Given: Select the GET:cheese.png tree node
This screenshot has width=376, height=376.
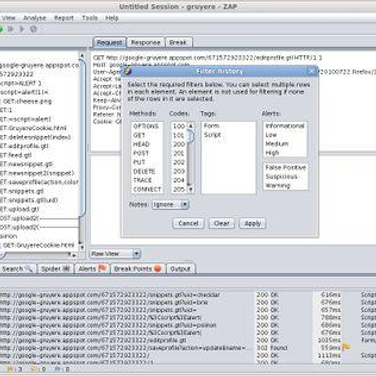Looking at the screenshot, I should pyautogui.click(x=27, y=101).
